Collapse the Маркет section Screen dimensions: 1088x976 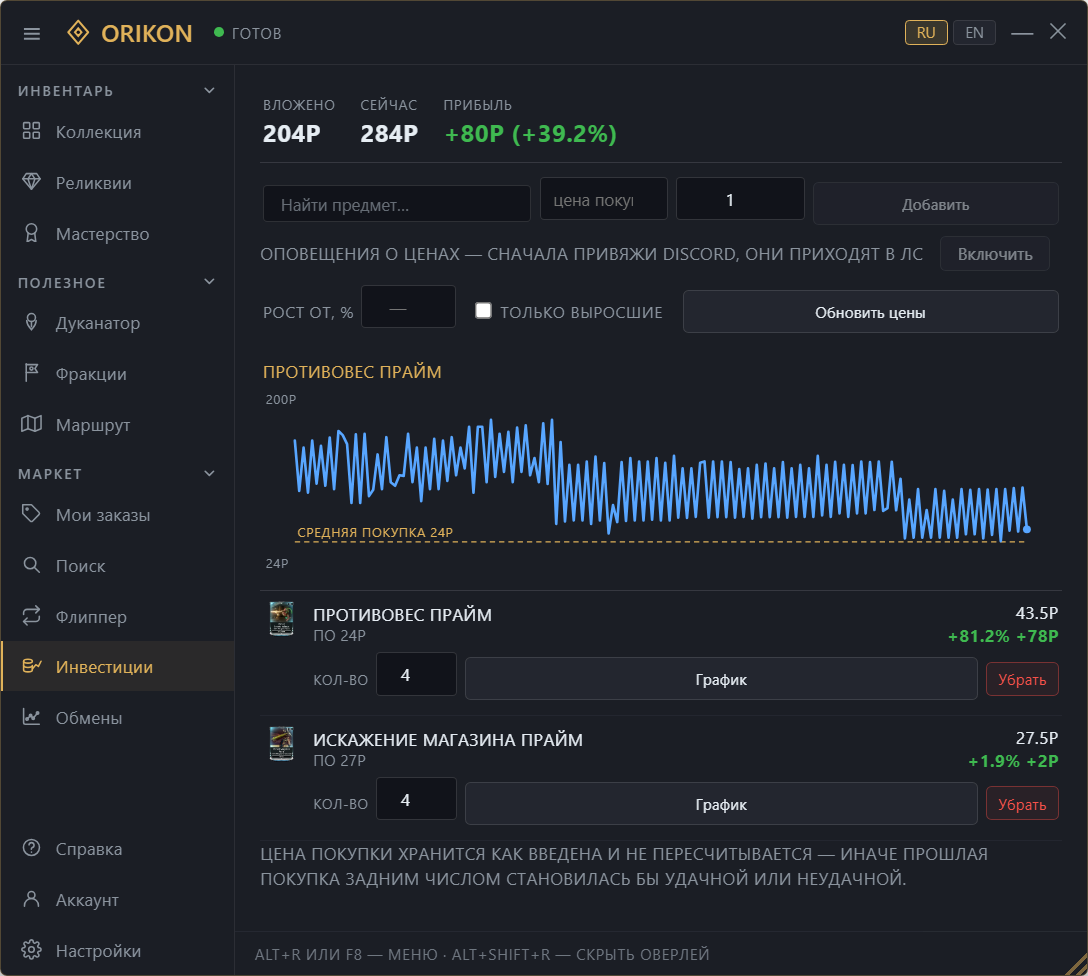210,473
